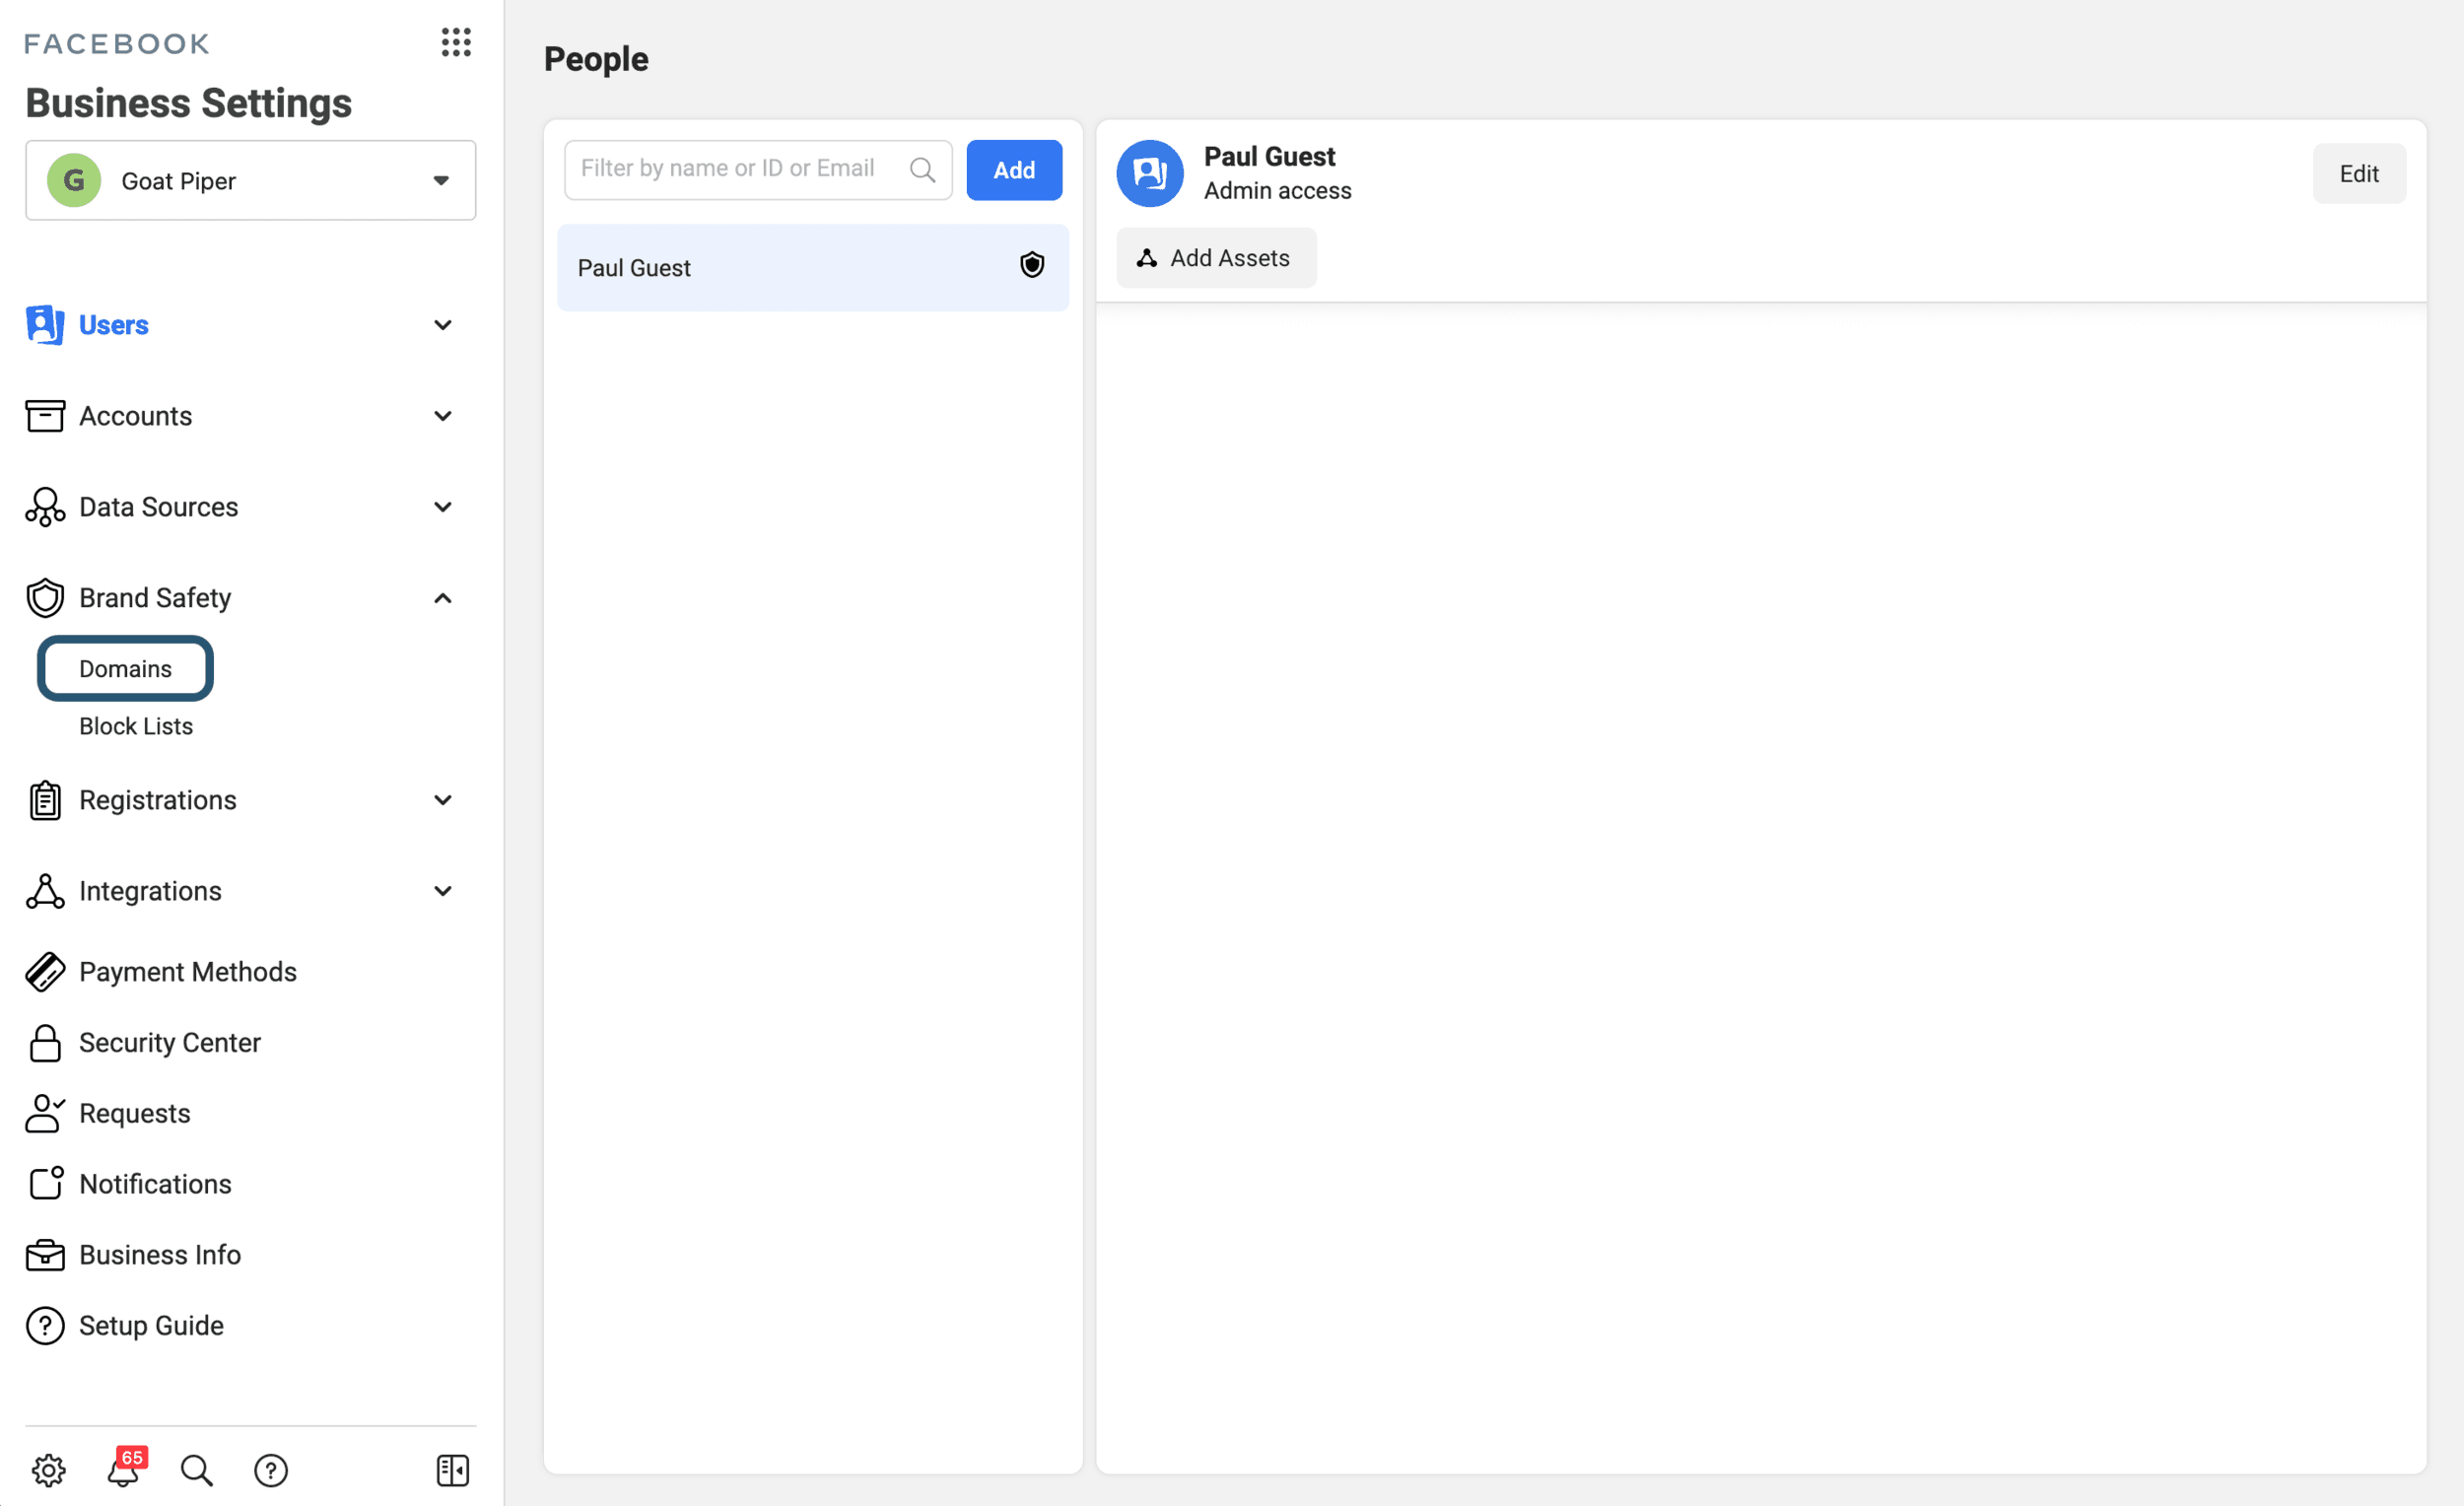Collapse the sidebar panel icon

pyautogui.click(x=452, y=1469)
